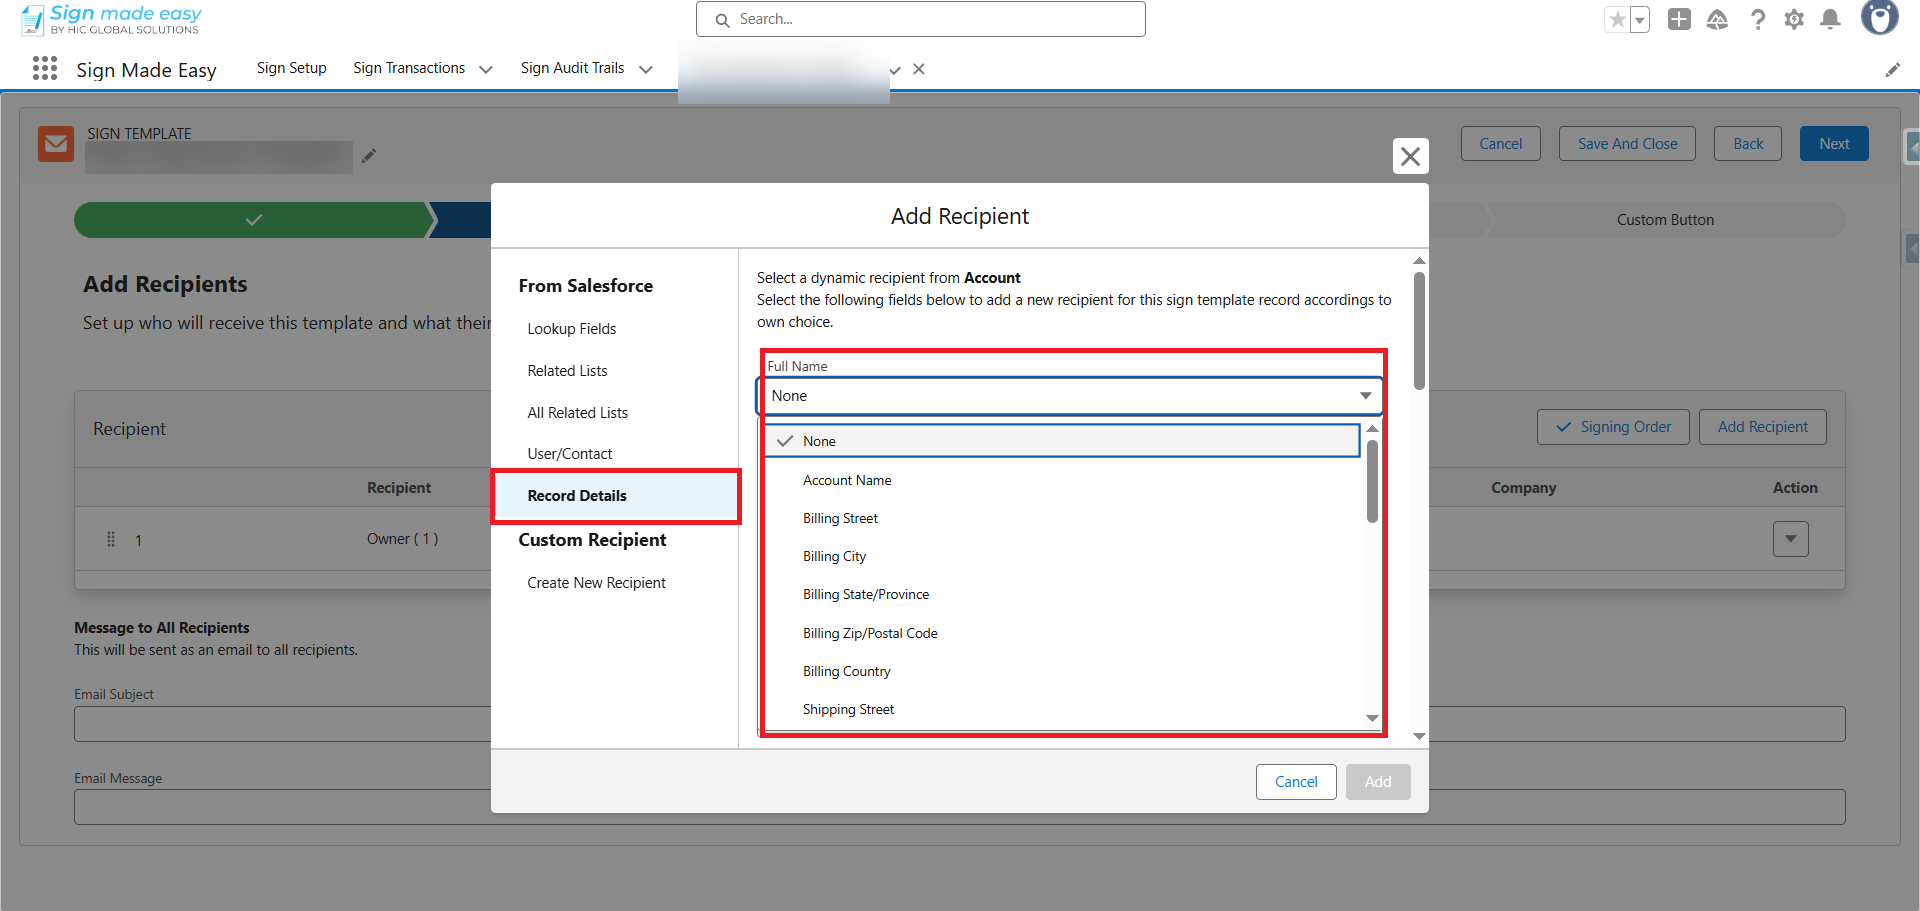Choose Account Name from the dropdown list

pos(1064,480)
